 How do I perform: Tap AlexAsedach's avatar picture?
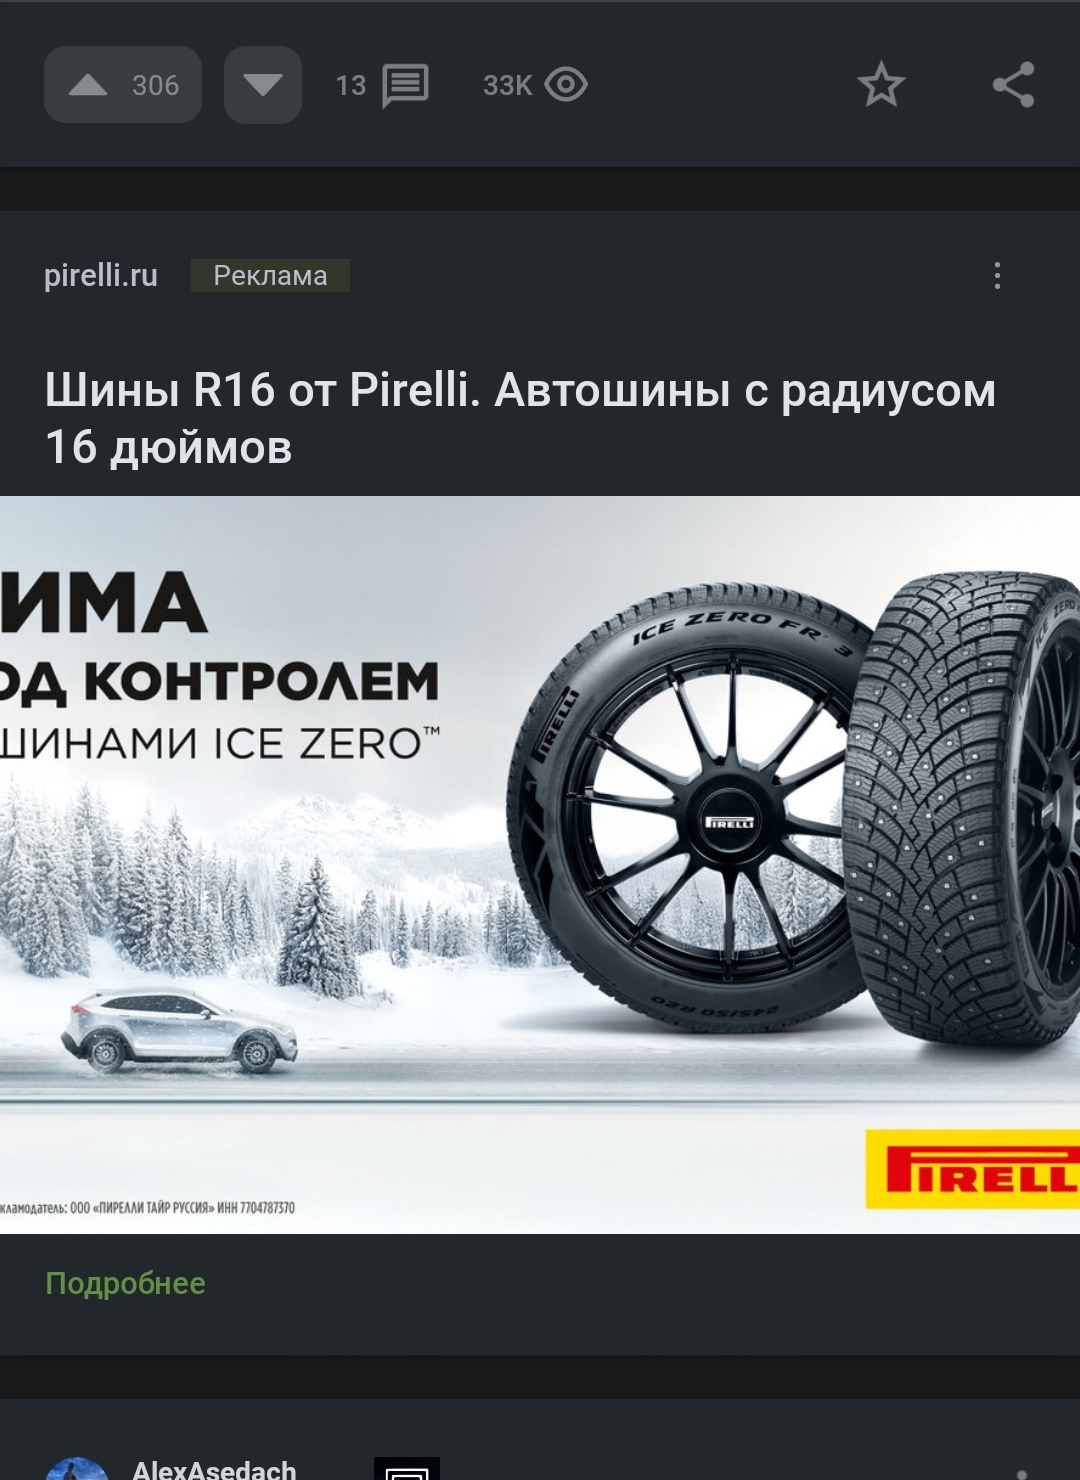(77, 1469)
